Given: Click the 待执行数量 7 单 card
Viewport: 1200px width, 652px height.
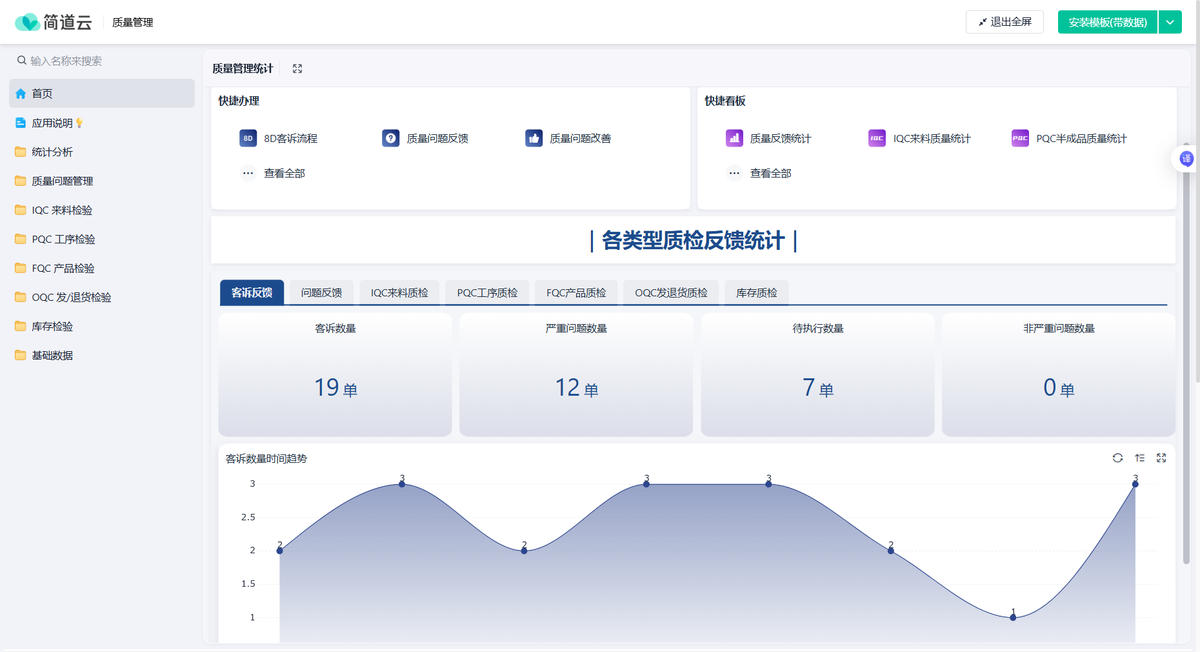Looking at the screenshot, I should point(818,375).
